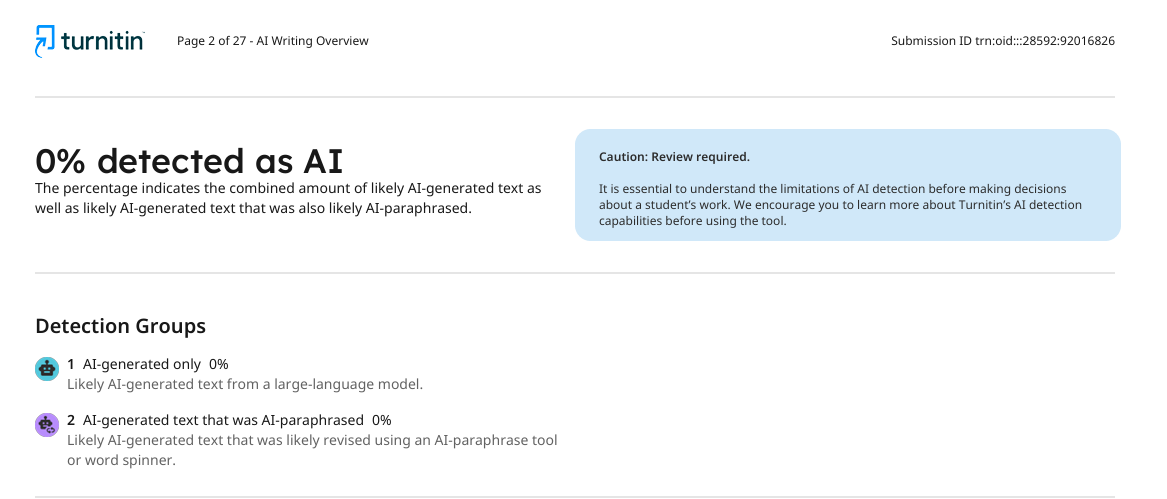Click 'AI-generated text that was AI-paraphrased' label

click(x=223, y=420)
